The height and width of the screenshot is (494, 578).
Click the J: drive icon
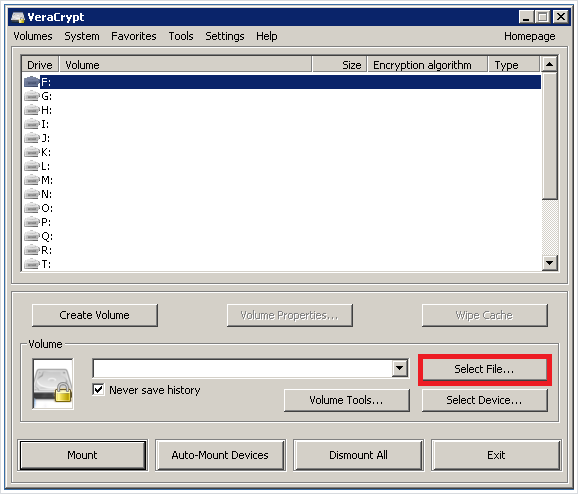32,138
